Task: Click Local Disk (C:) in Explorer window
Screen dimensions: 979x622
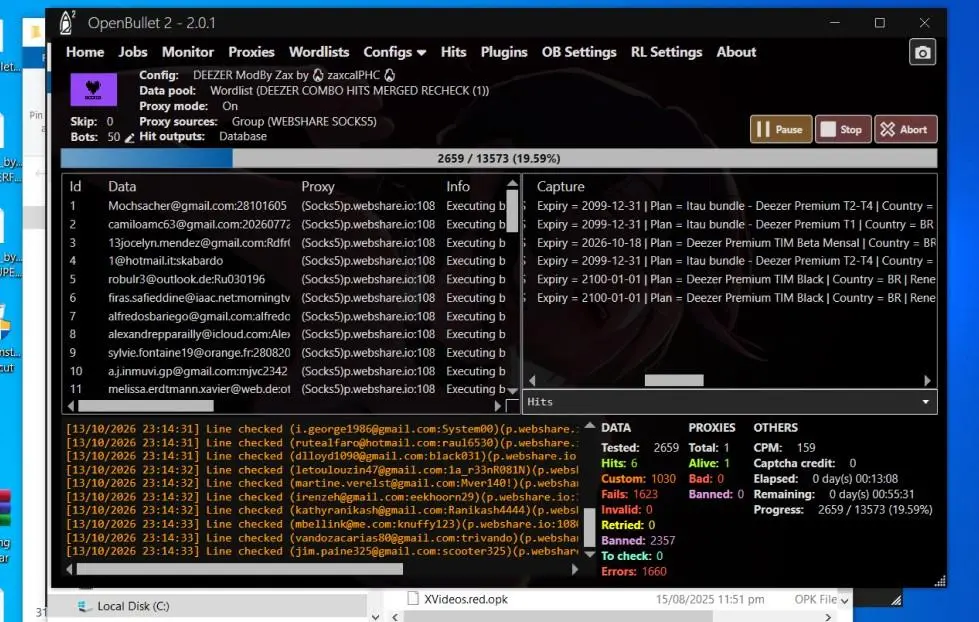Action: point(133,606)
